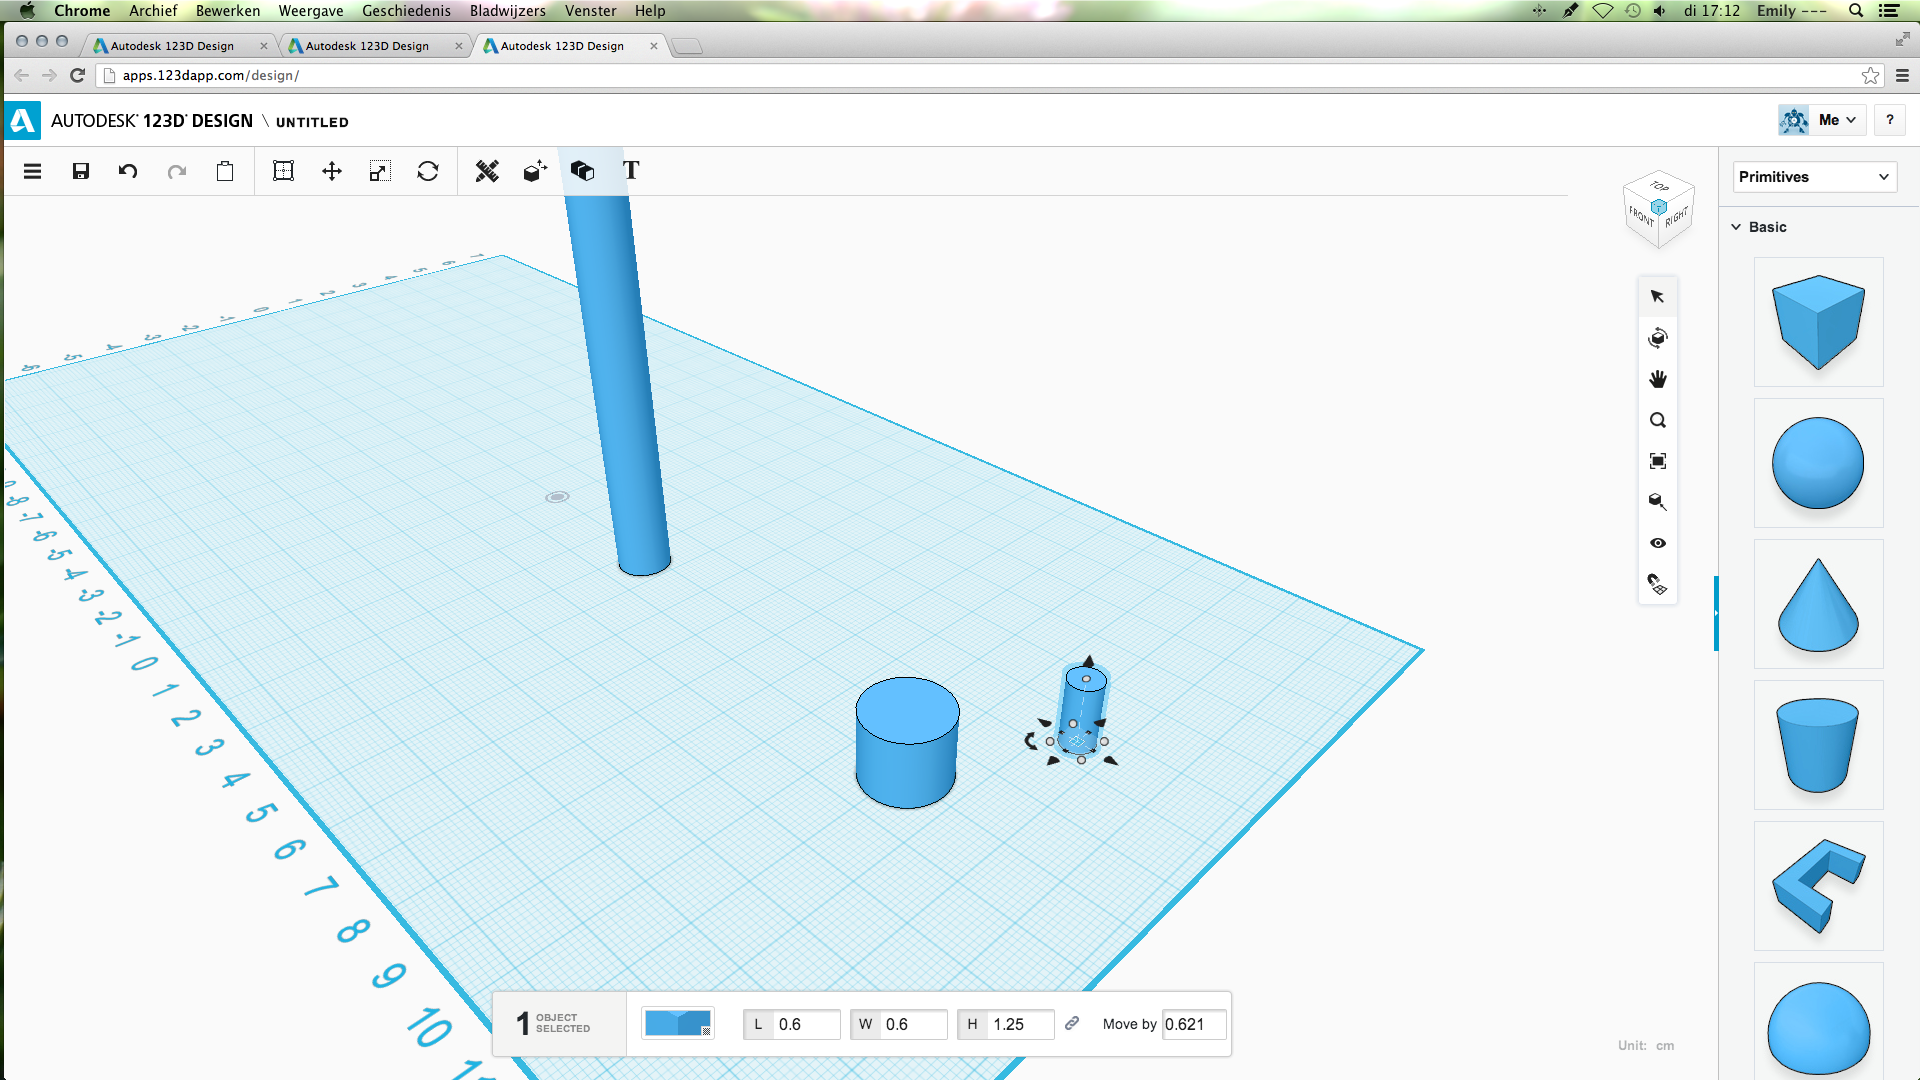The image size is (1920, 1080).
Task: Open the Bladwijzers menu
Action: [508, 11]
